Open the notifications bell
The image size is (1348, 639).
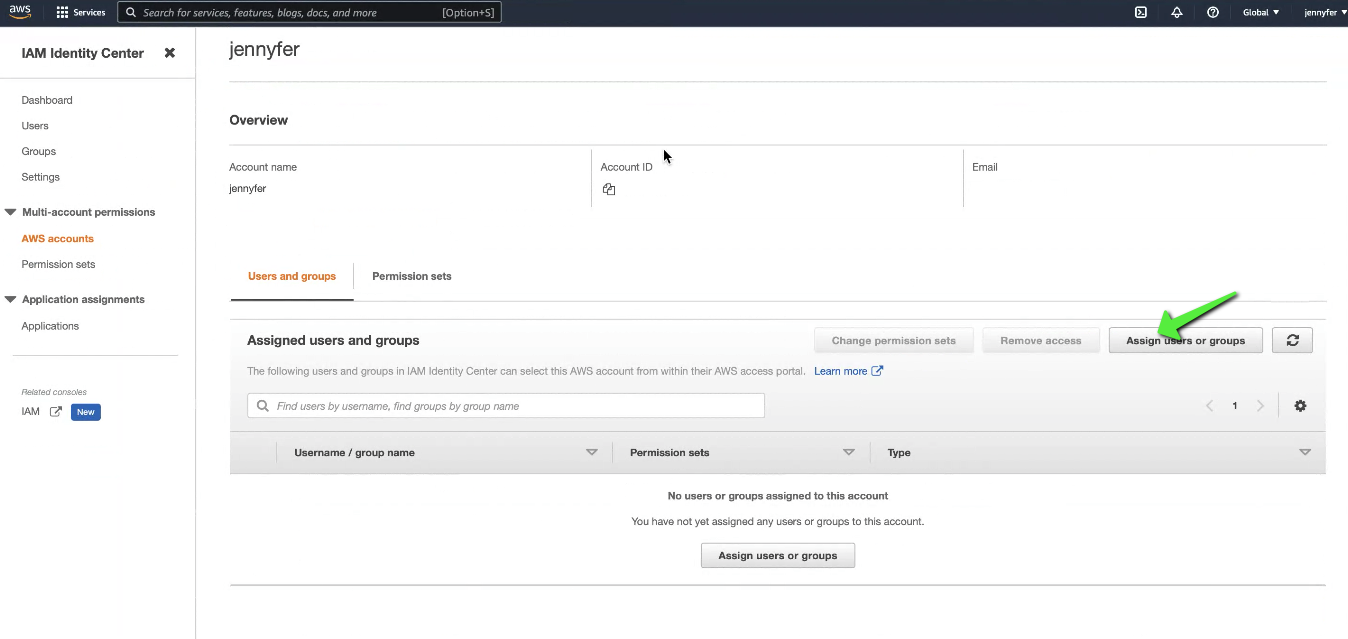(1176, 13)
